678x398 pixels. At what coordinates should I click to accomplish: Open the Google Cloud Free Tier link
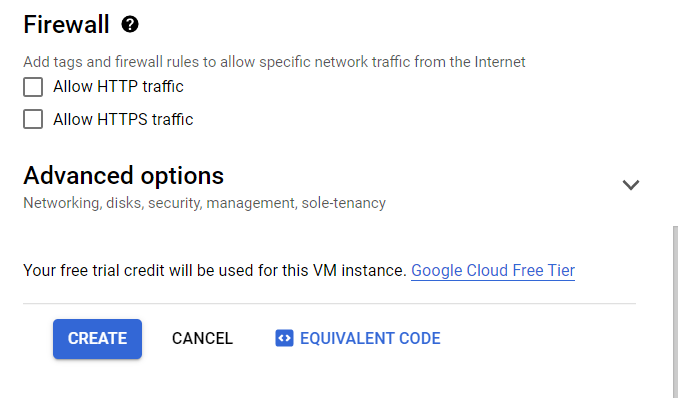point(493,270)
